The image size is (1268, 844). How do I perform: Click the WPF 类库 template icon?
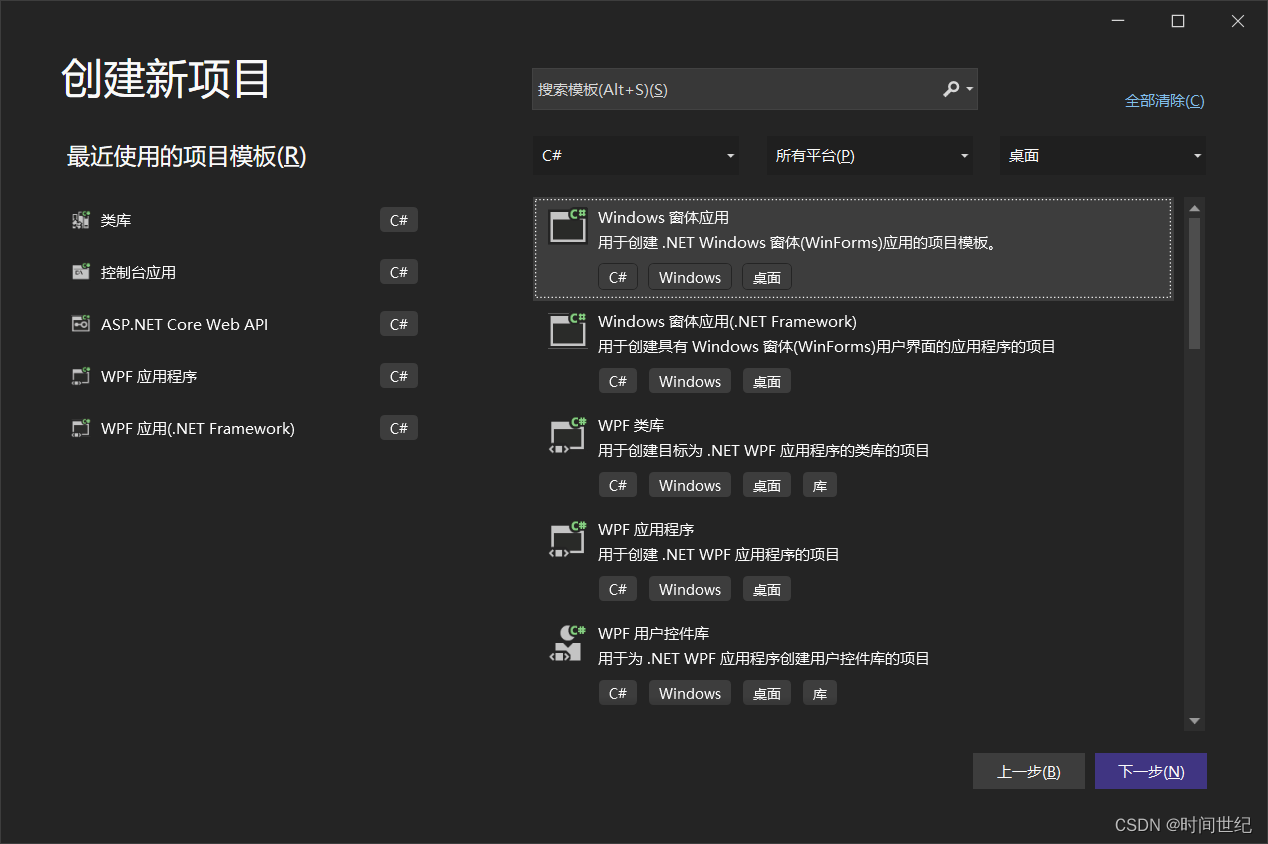(567, 434)
